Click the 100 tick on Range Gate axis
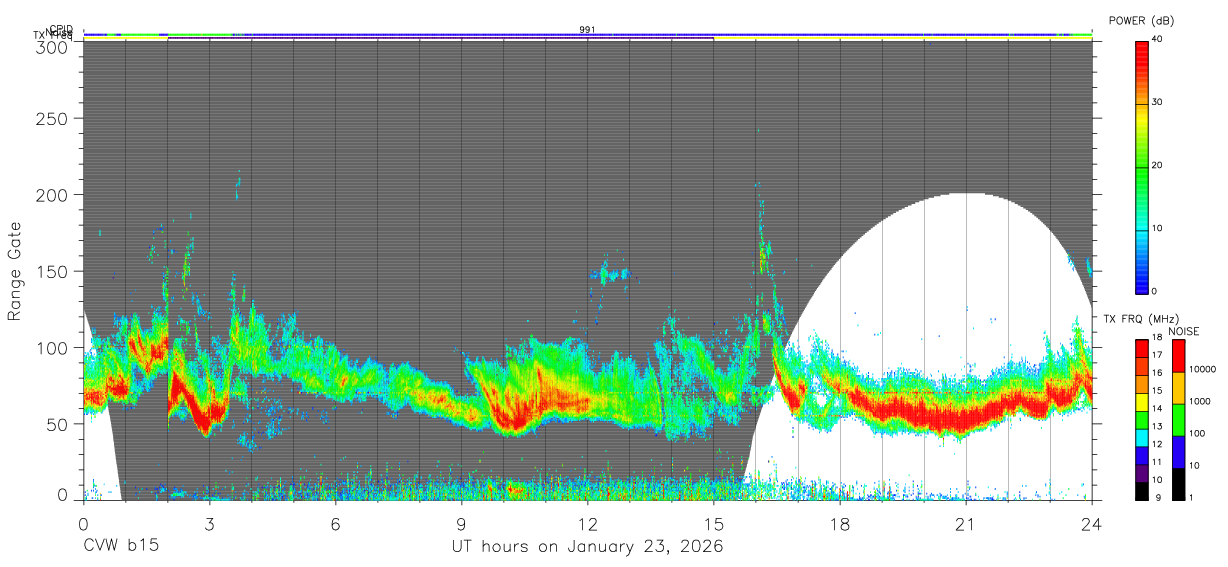1228x567 pixels. [55, 347]
